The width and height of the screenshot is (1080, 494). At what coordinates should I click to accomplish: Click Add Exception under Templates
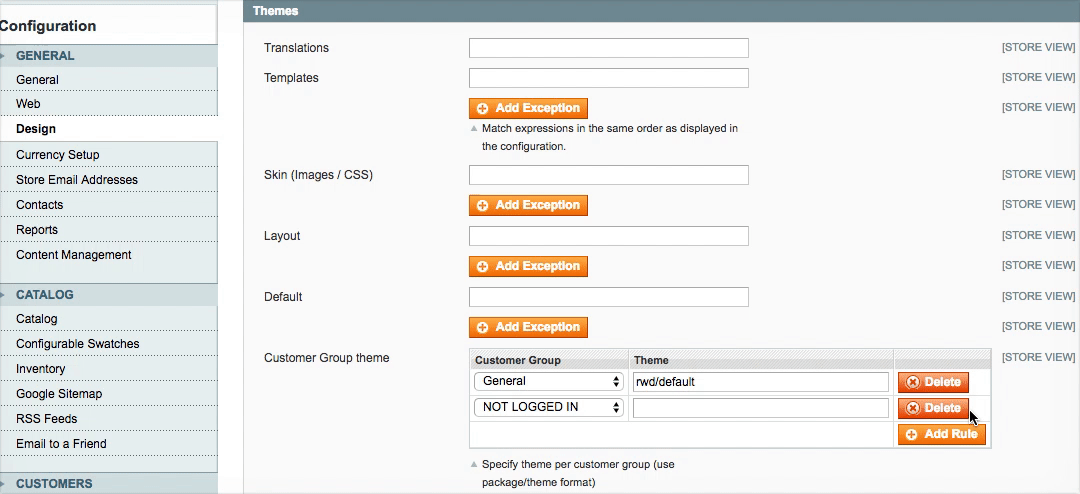[528, 108]
